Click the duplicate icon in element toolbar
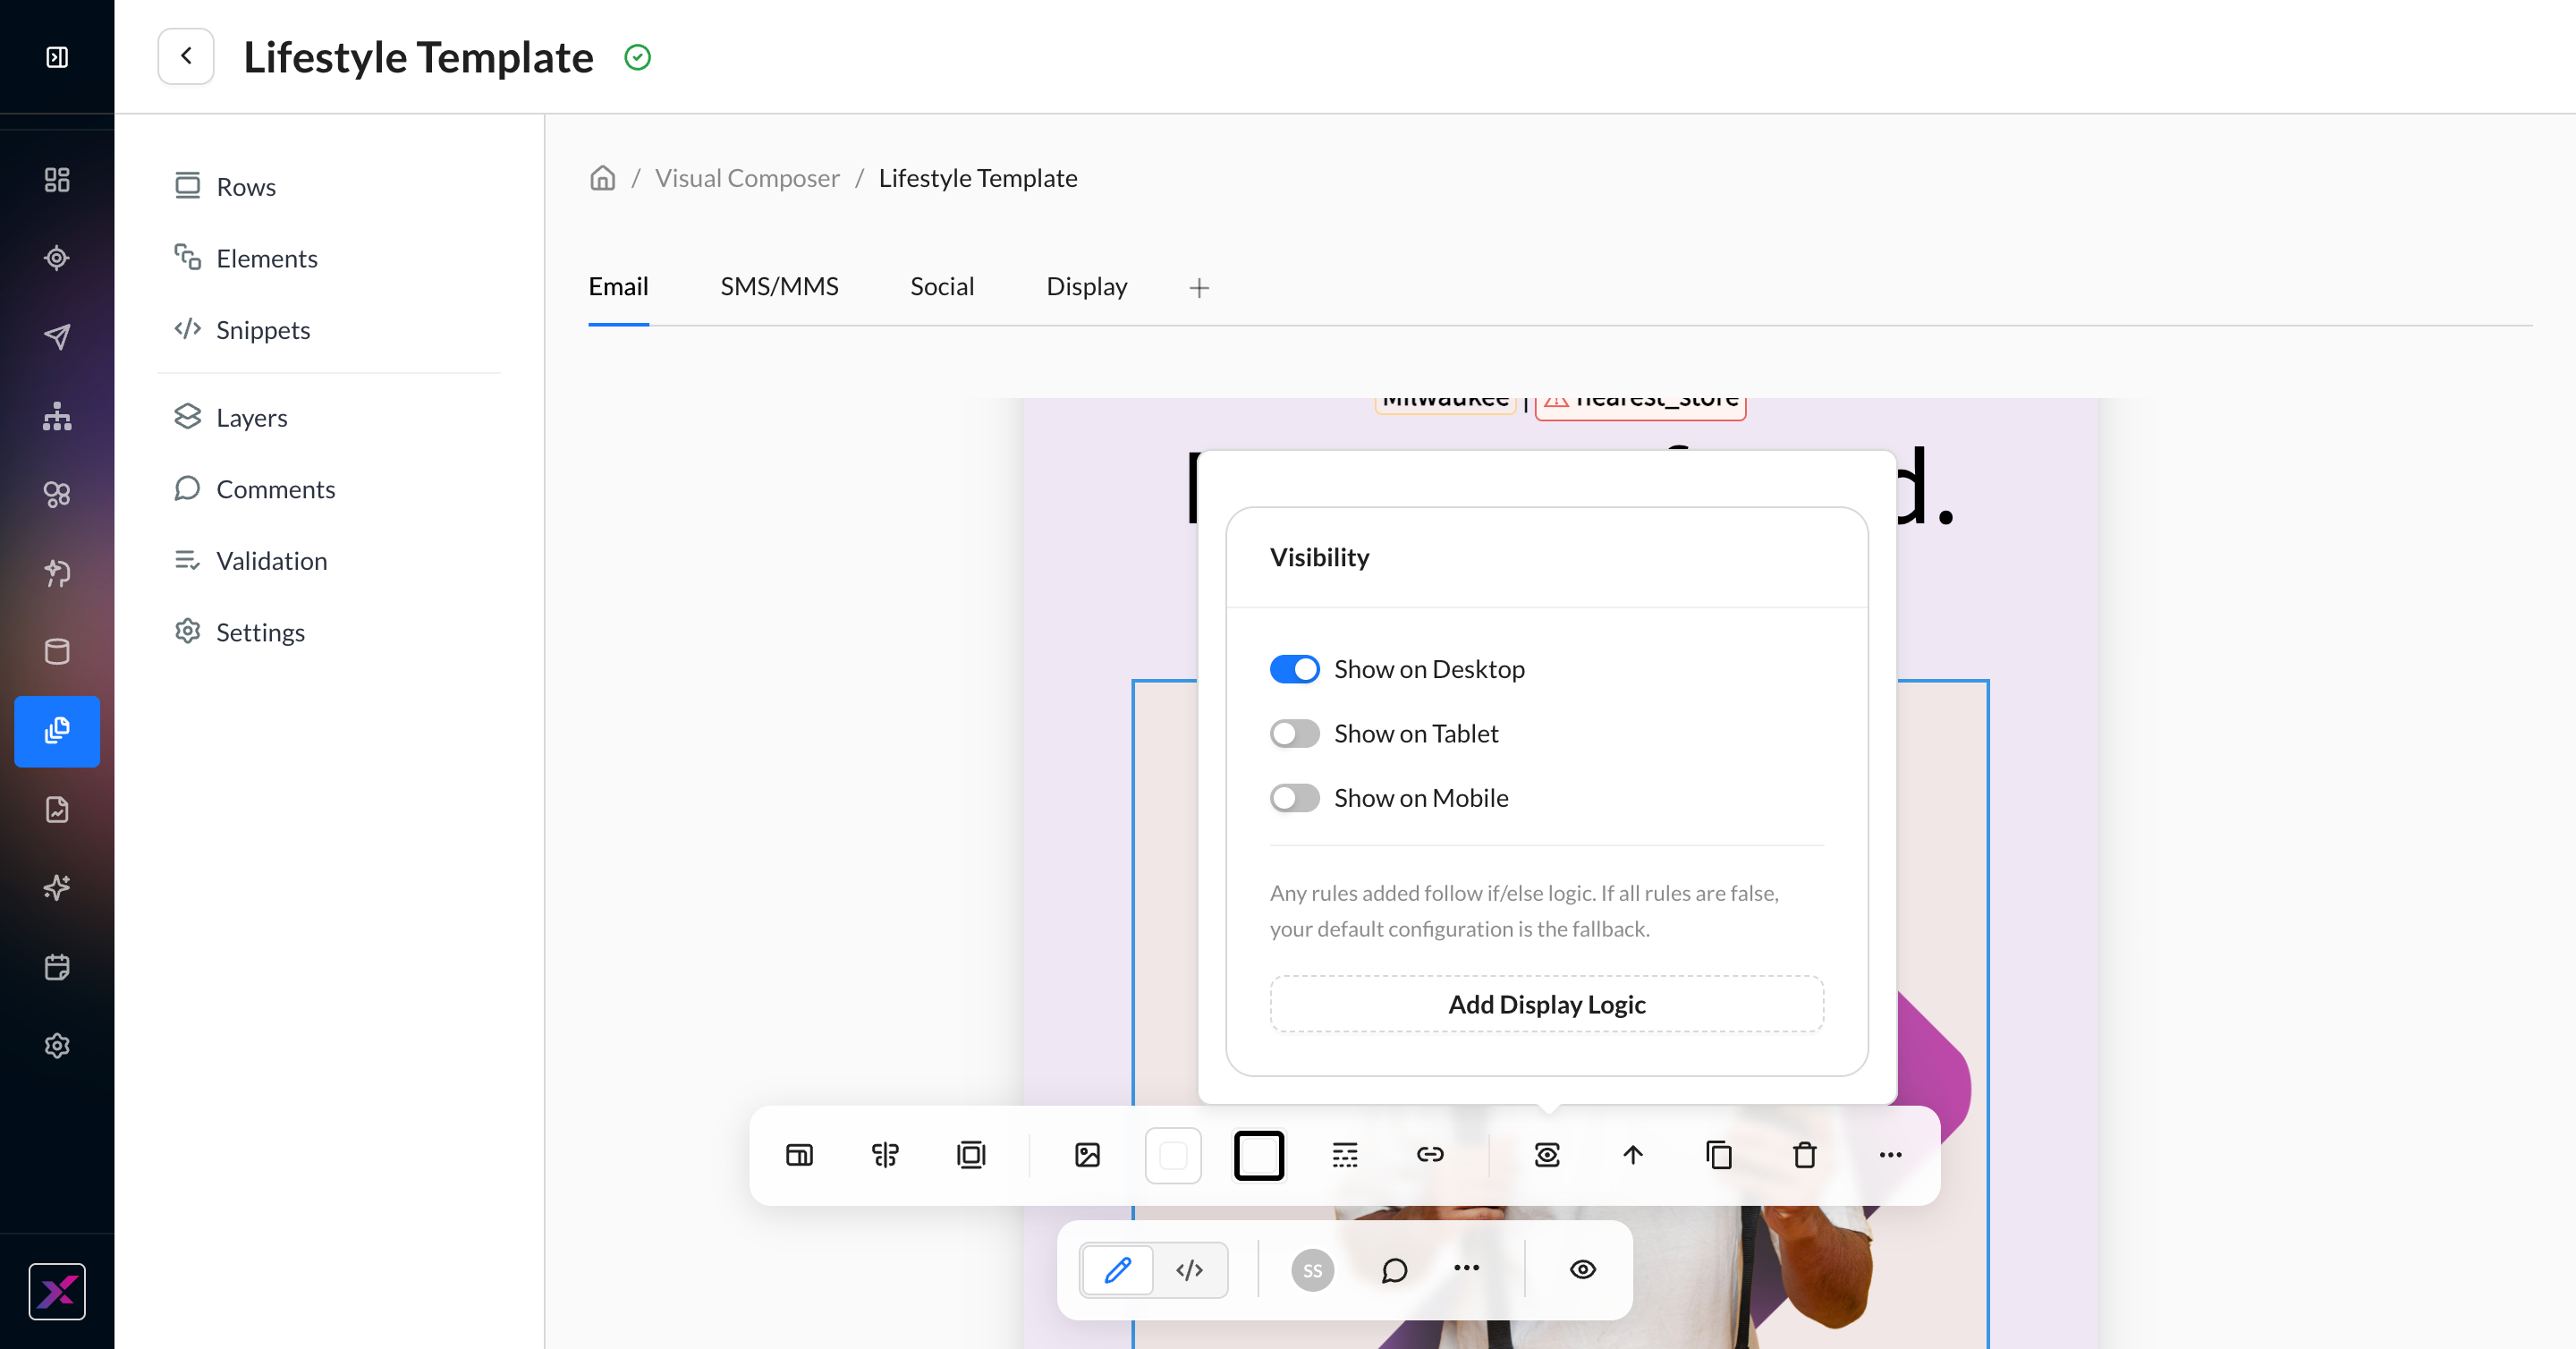Screen dimensions: 2576x1349 pos(1719,1155)
